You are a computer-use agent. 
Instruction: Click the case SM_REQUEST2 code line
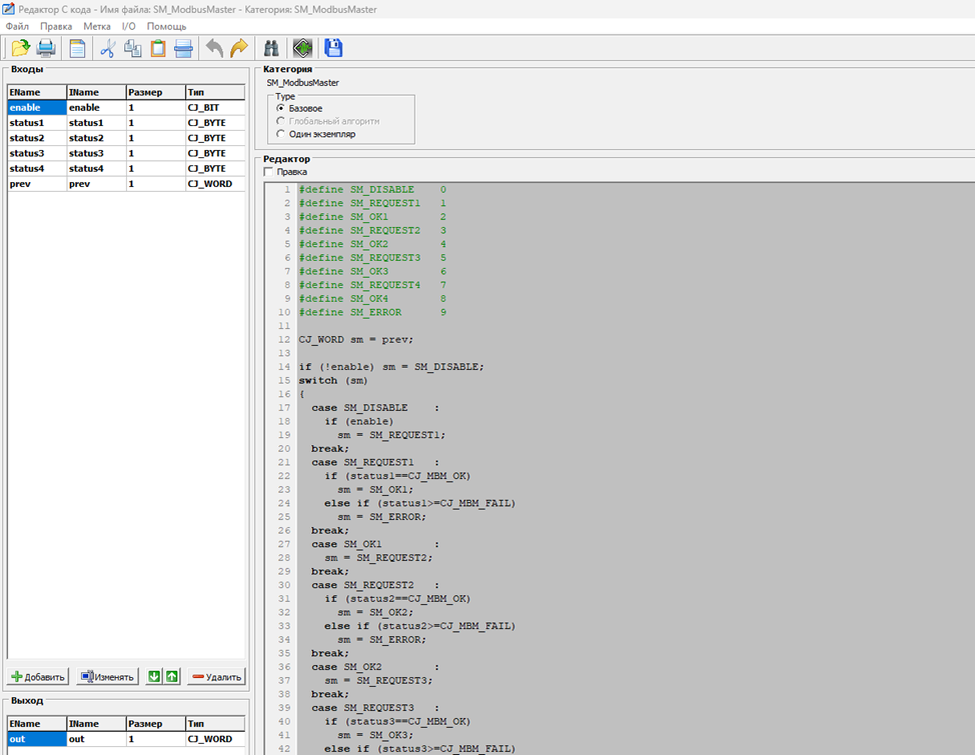(376, 585)
